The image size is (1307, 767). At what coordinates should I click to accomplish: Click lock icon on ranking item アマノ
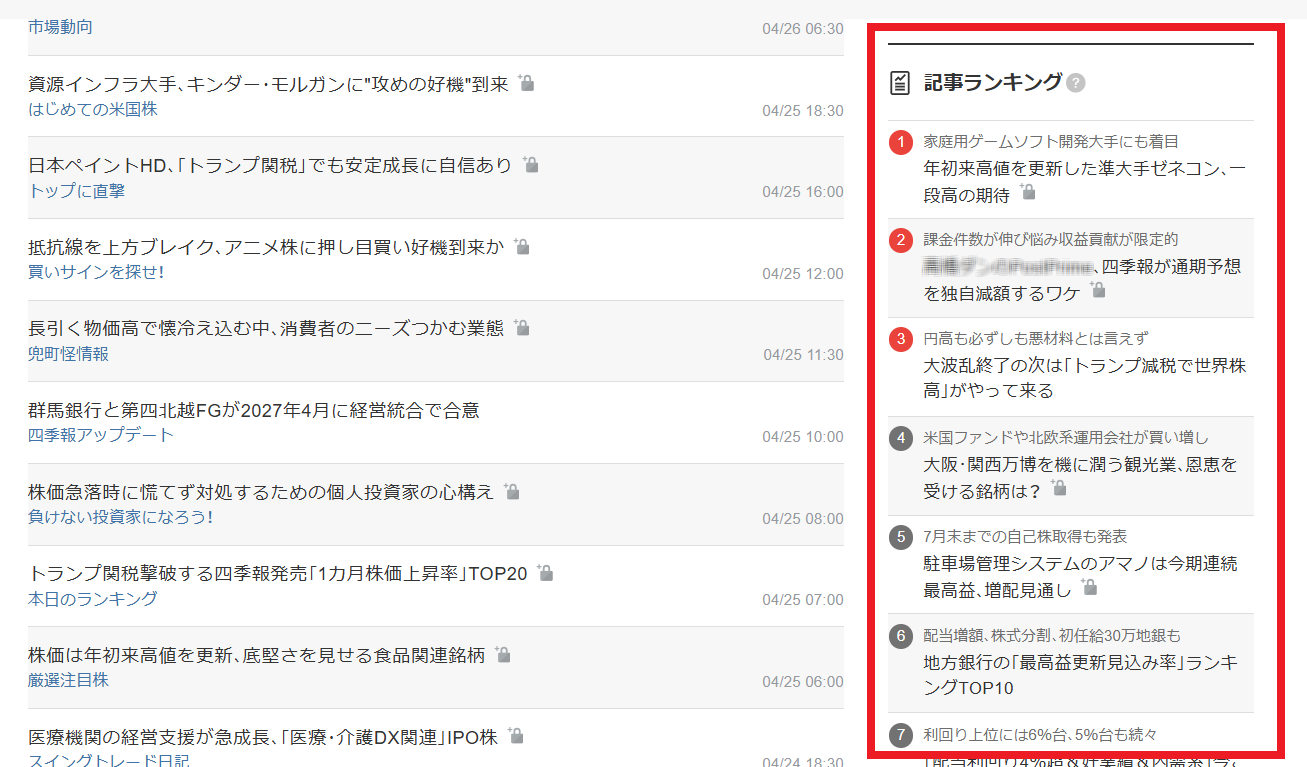pyautogui.click(x=1089, y=586)
